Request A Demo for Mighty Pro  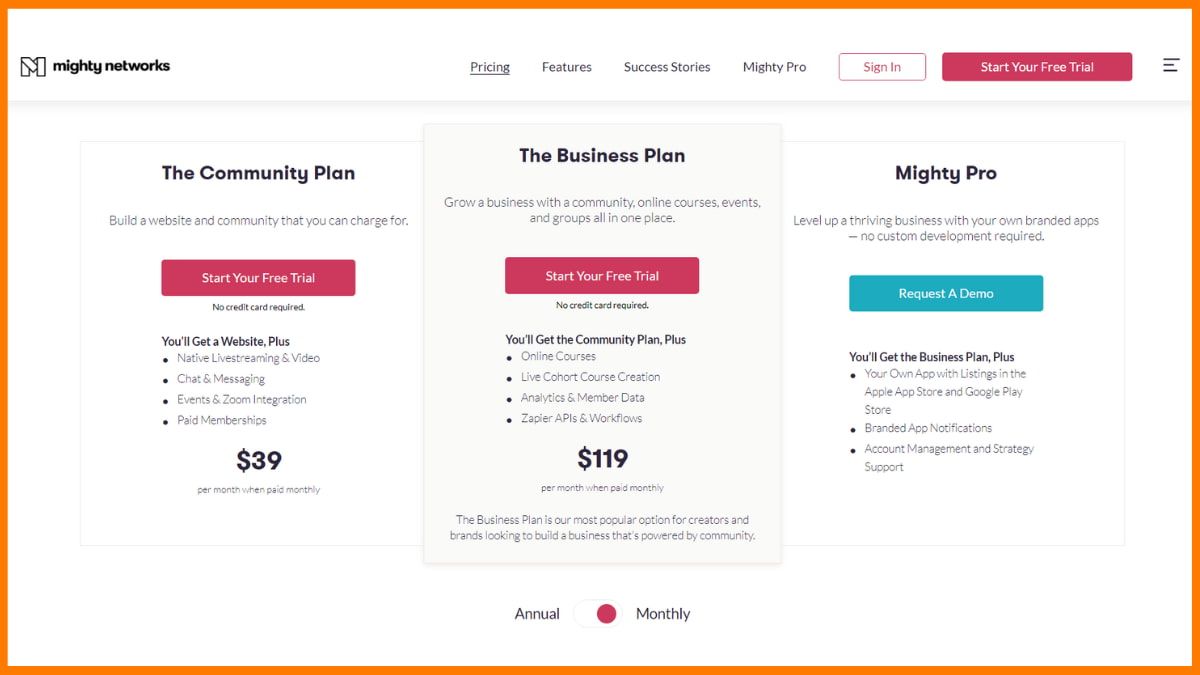(946, 294)
